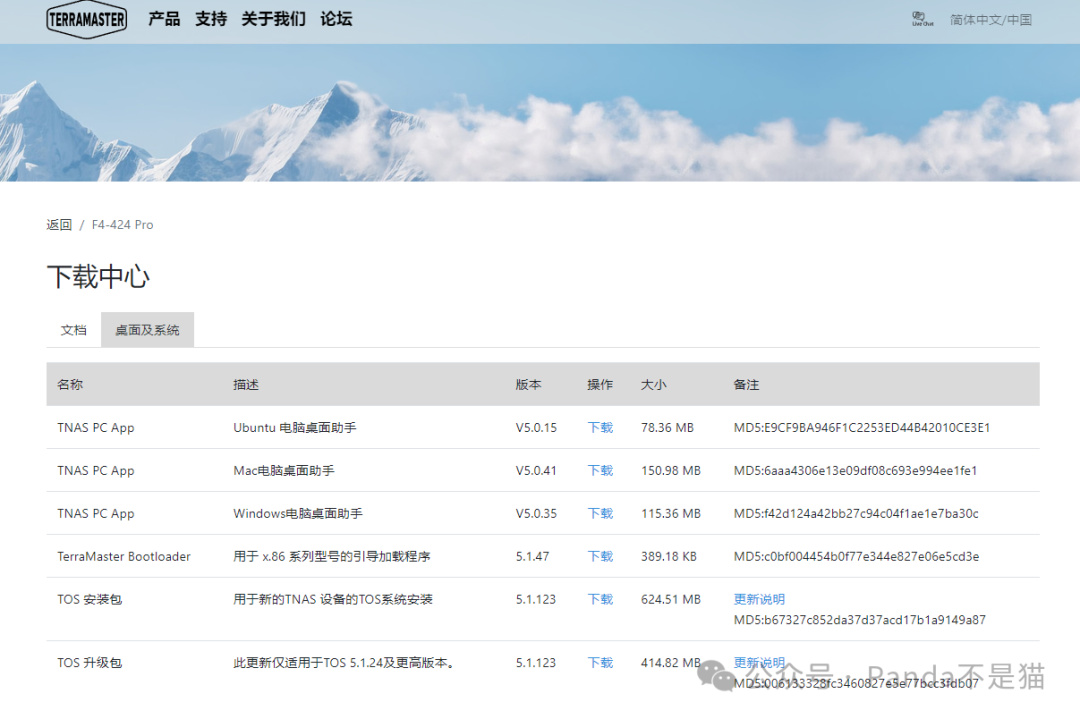Viewport: 1080px width, 719px height.
Task: Click the MD5:f42d124a42bb27c94c04f1ae1e7ba30c text
Action: click(856, 513)
